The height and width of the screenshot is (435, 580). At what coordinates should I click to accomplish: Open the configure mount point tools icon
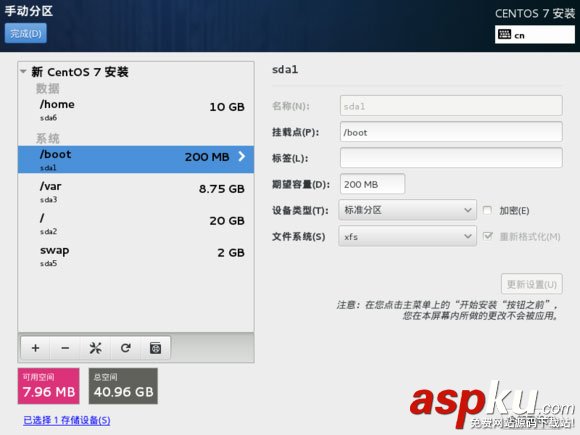[95, 348]
